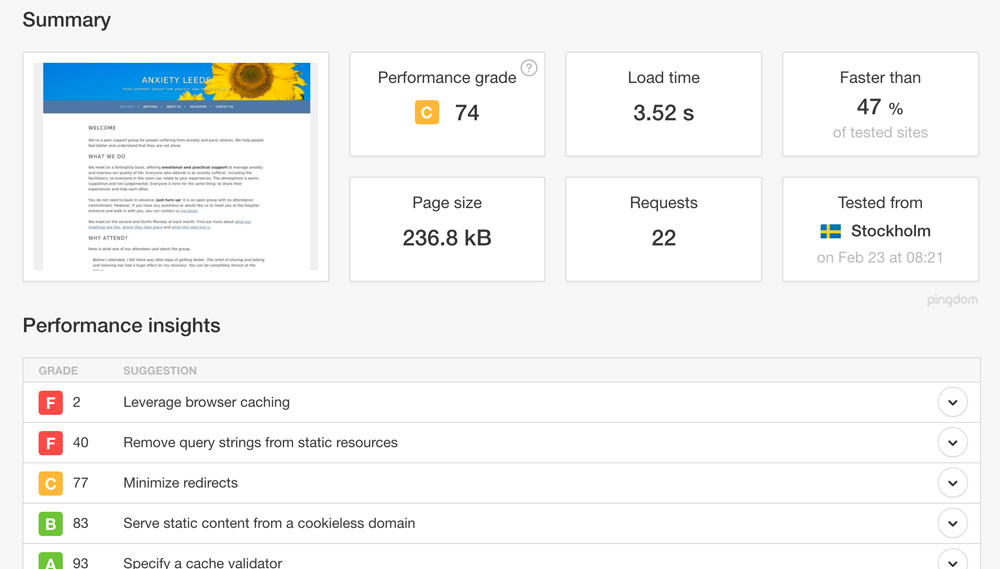Click the red F badge scored 40
The image size is (1000, 569).
[51, 442]
